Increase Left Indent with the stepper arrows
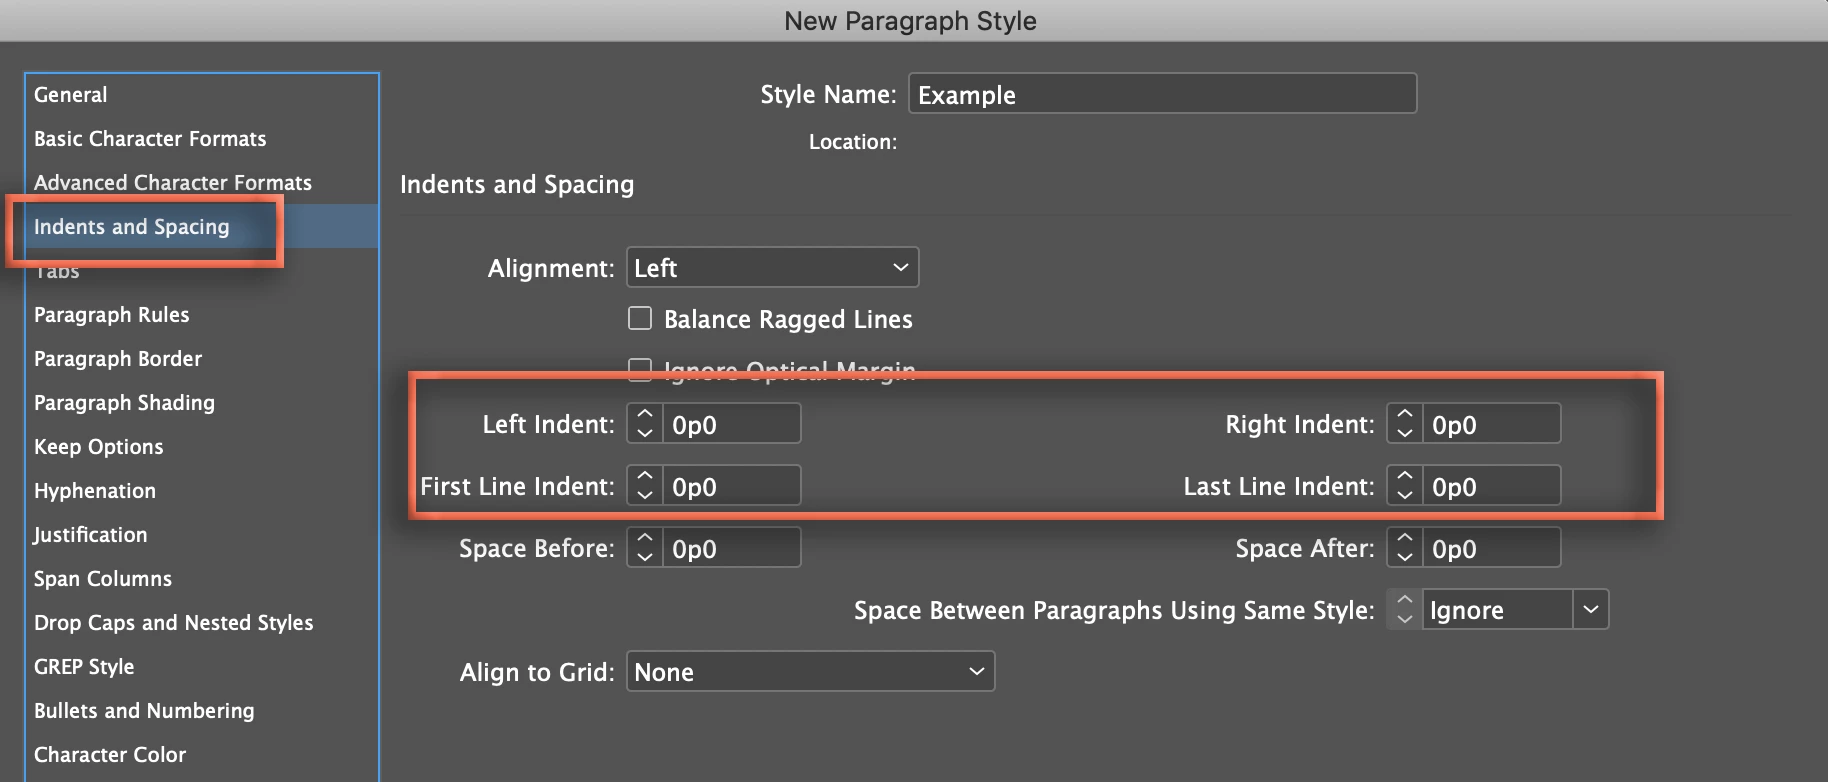The height and width of the screenshot is (782, 1828). click(645, 414)
